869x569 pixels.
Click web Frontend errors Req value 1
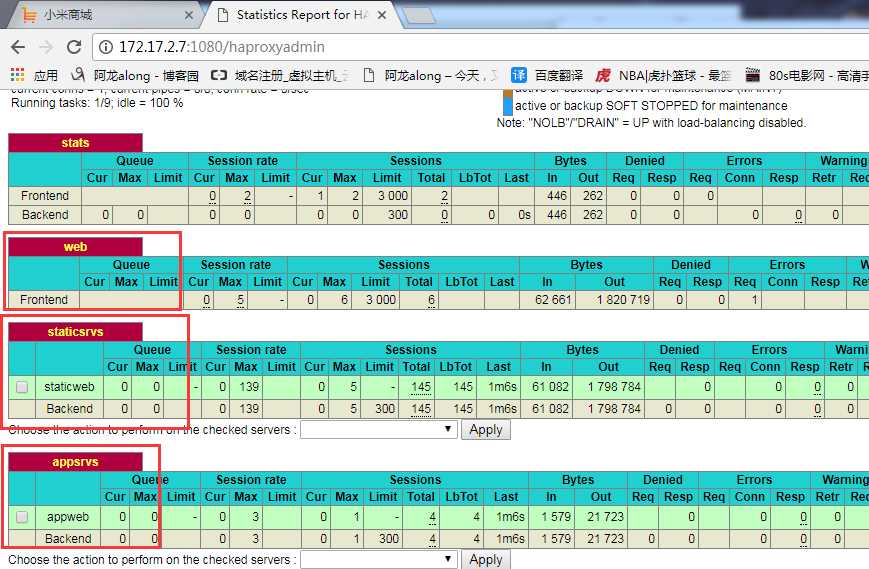point(754,300)
